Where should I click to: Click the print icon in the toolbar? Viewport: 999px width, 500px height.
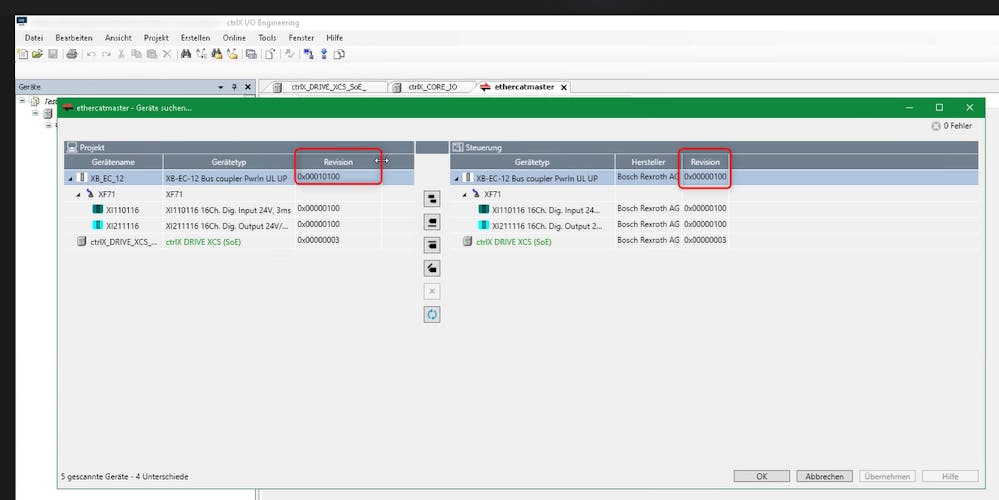tap(72, 54)
